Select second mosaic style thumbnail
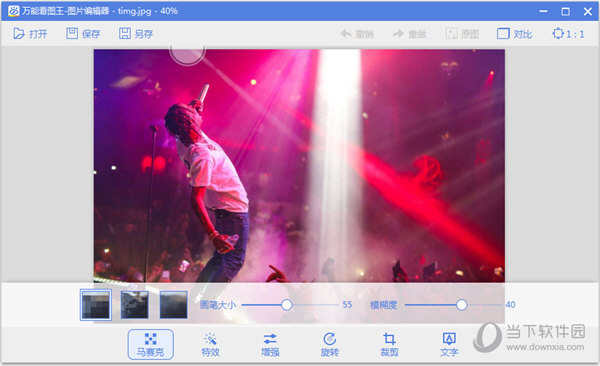The height and width of the screenshot is (366, 600). pyautogui.click(x=135, y=305)
